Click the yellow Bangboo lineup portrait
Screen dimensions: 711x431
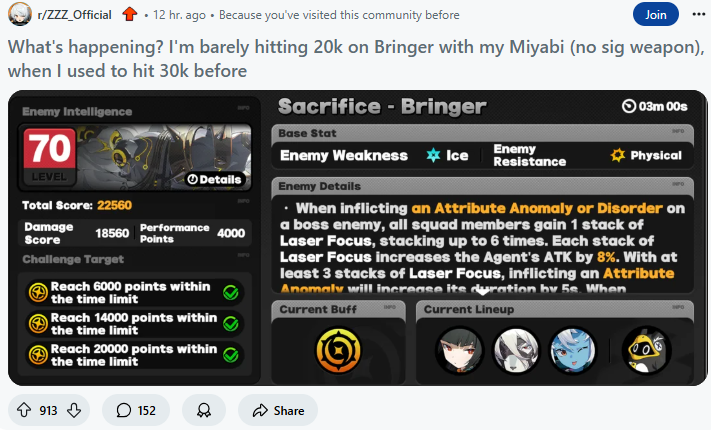coord(646,350)
